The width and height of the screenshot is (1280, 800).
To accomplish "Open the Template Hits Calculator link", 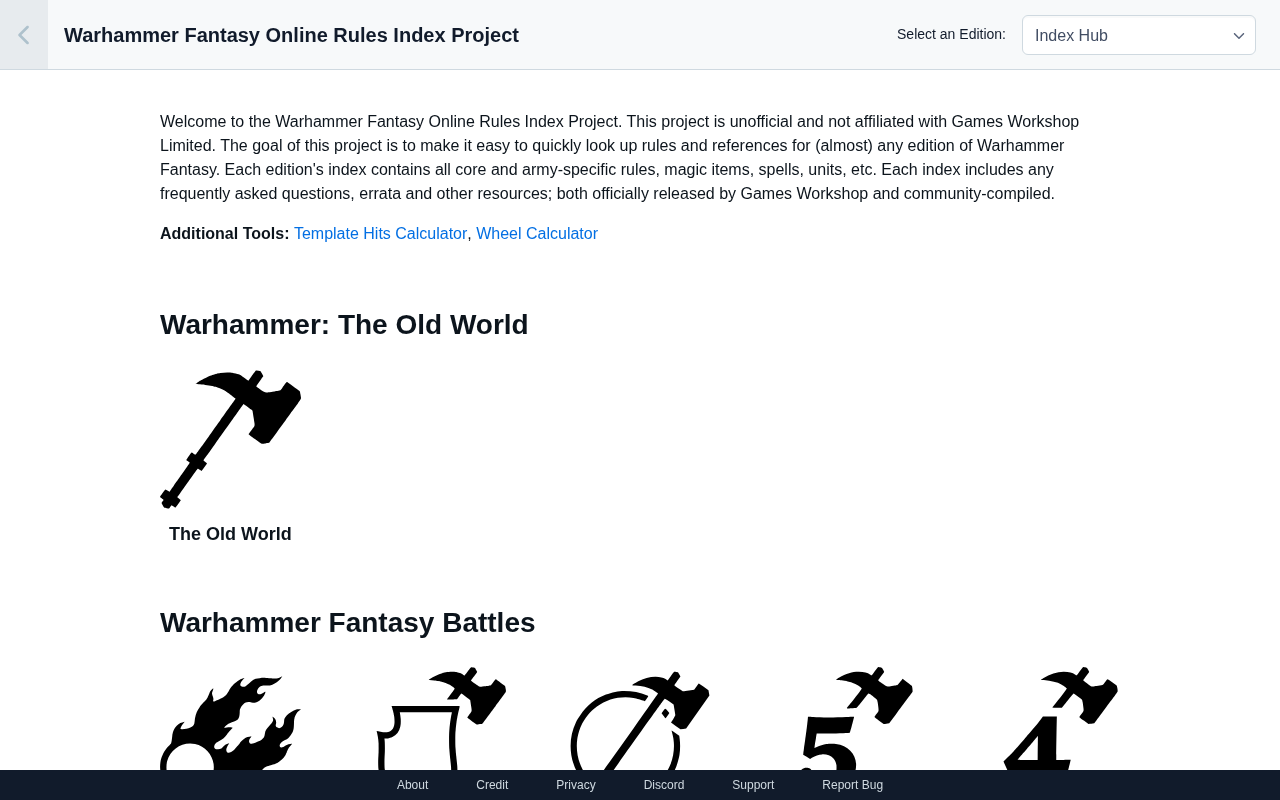I will point(380,233).
